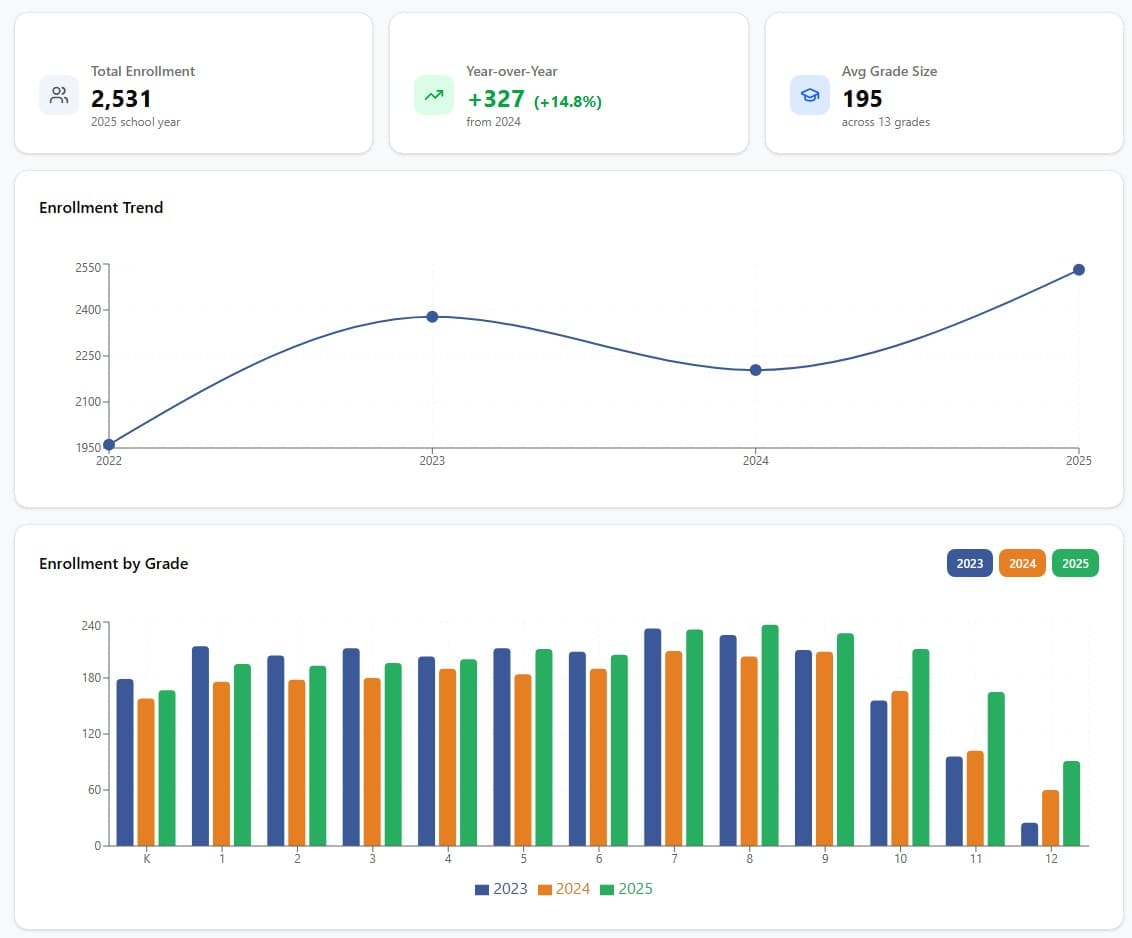The image size is (1132, 938).
Task: Click the 2550 y-axis label on trend chart
Action: [x=88, y=267]
